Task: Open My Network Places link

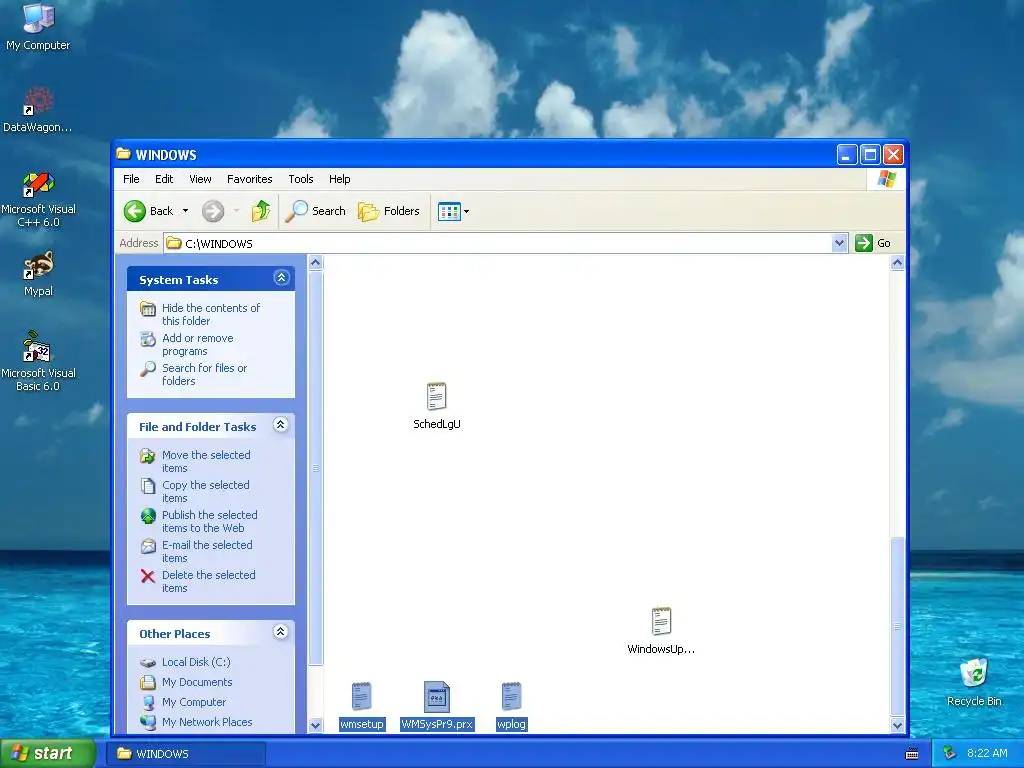Action: 207,722
